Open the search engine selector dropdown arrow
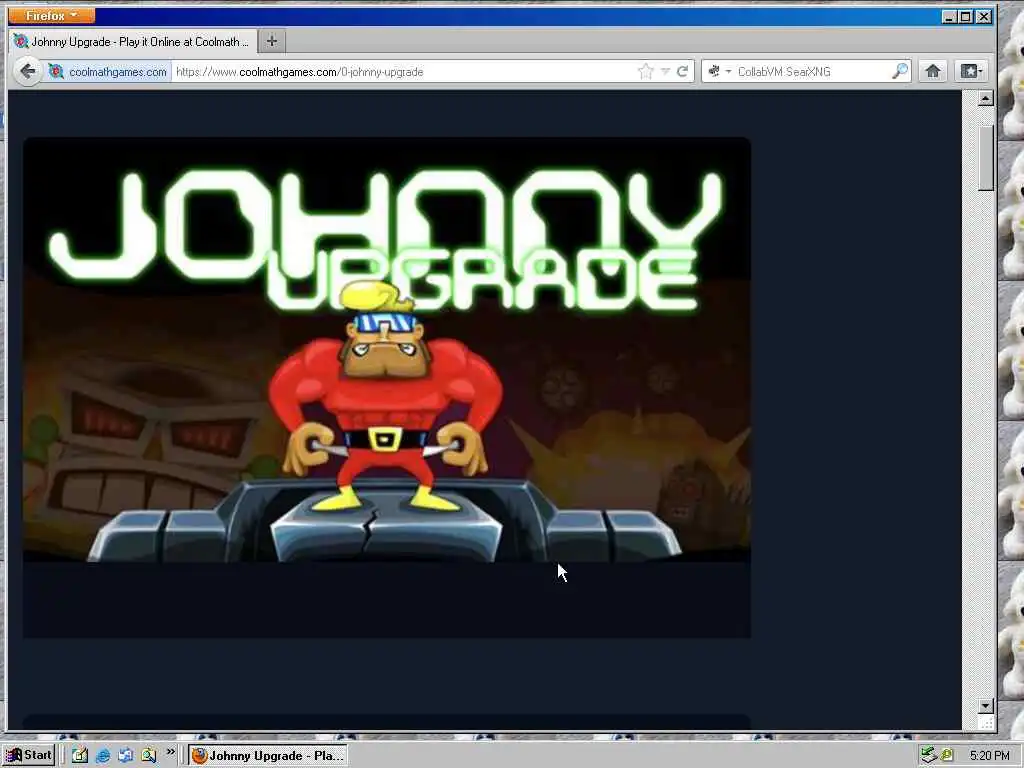This screenshot has height=768, width=1024. pyautogui.click(x=728, y=71)
